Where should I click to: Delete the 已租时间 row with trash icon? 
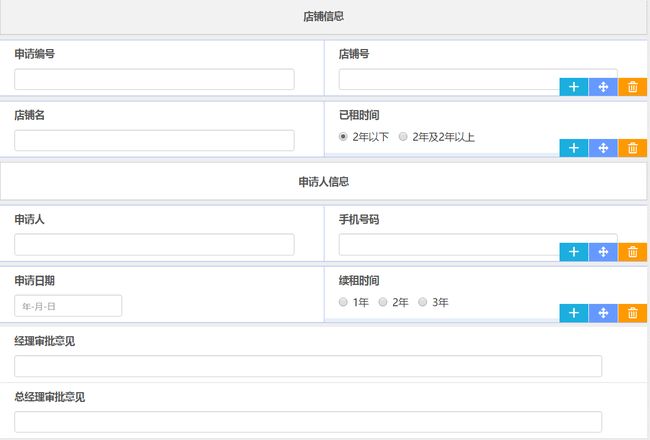coord(633,148)
